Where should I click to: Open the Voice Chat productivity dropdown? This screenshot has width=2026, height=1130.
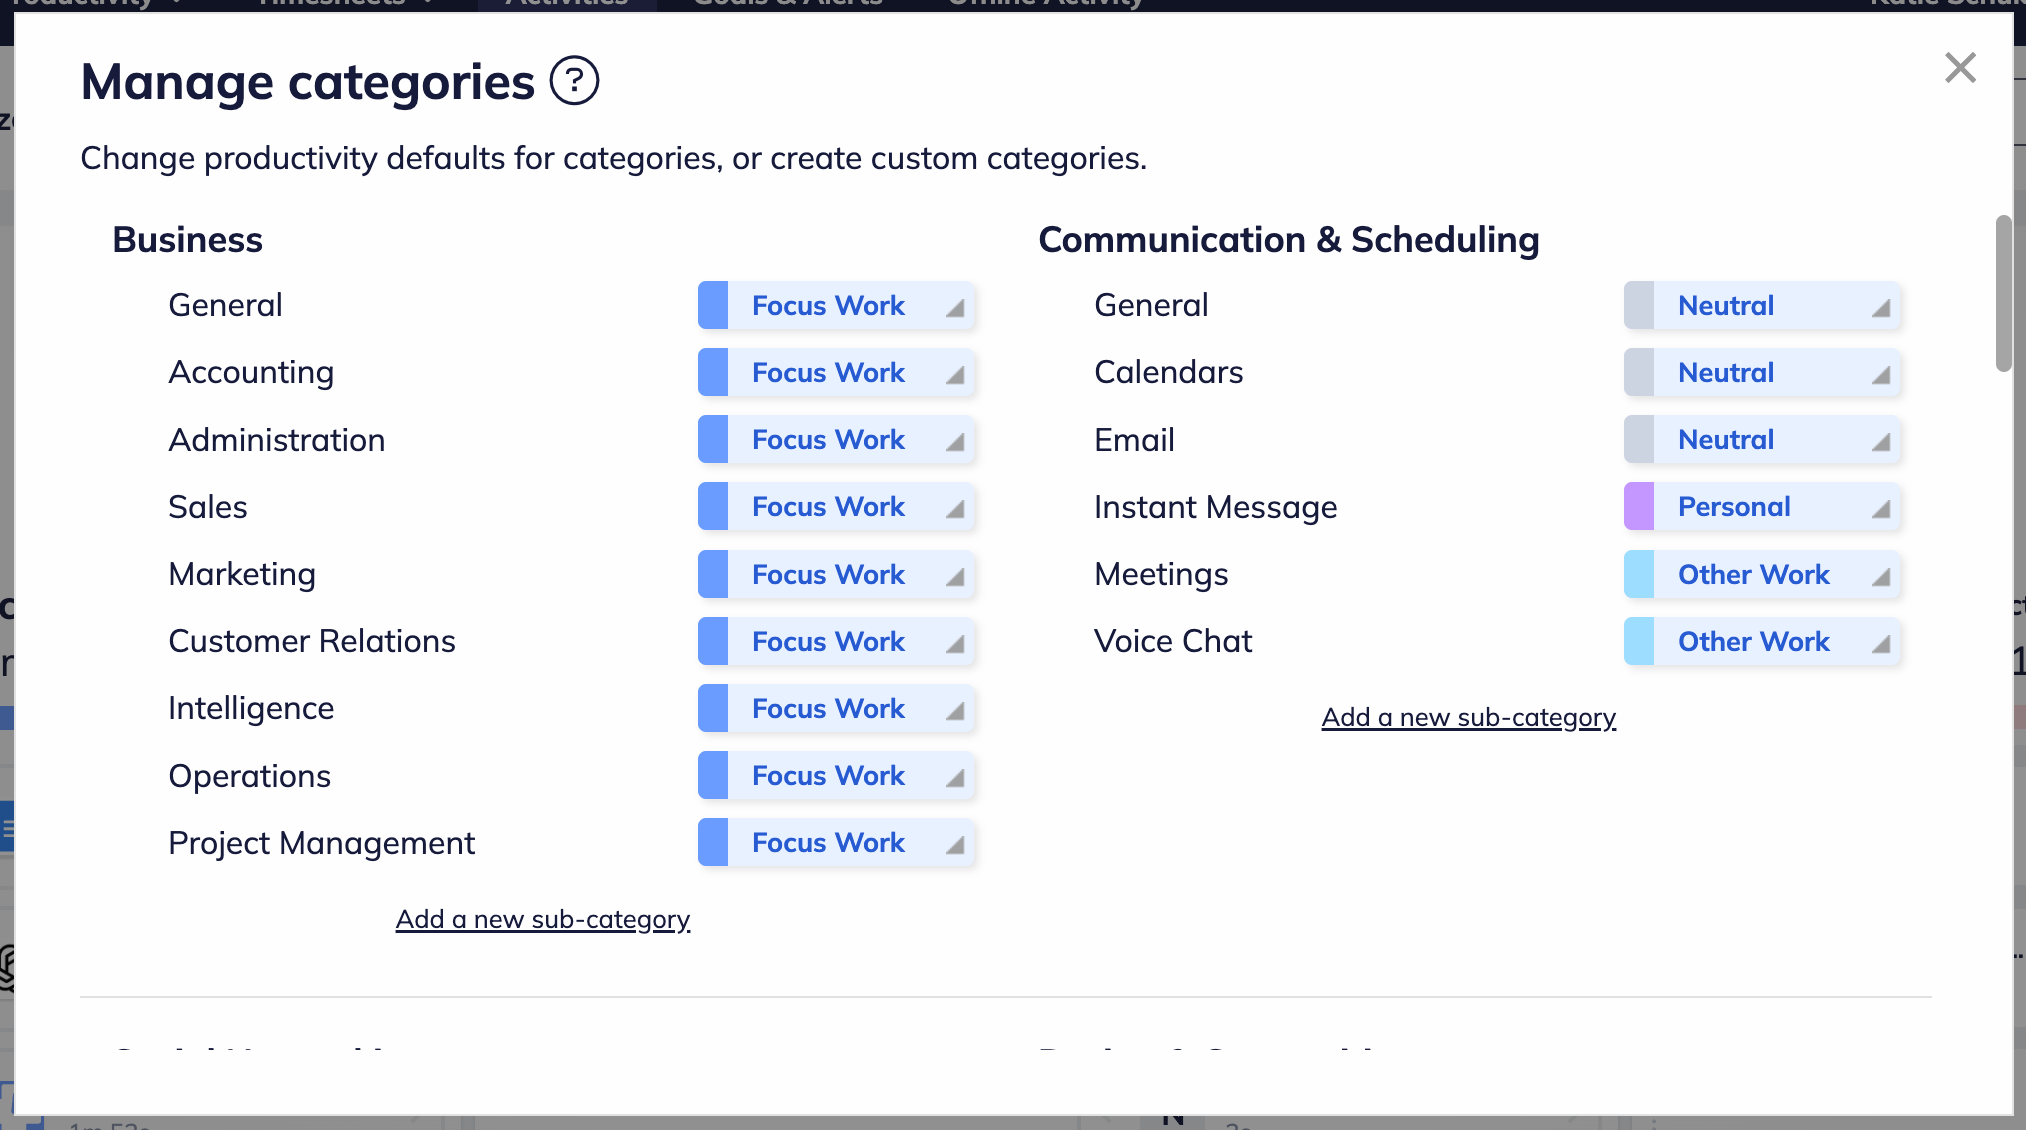click(1762, 642)
